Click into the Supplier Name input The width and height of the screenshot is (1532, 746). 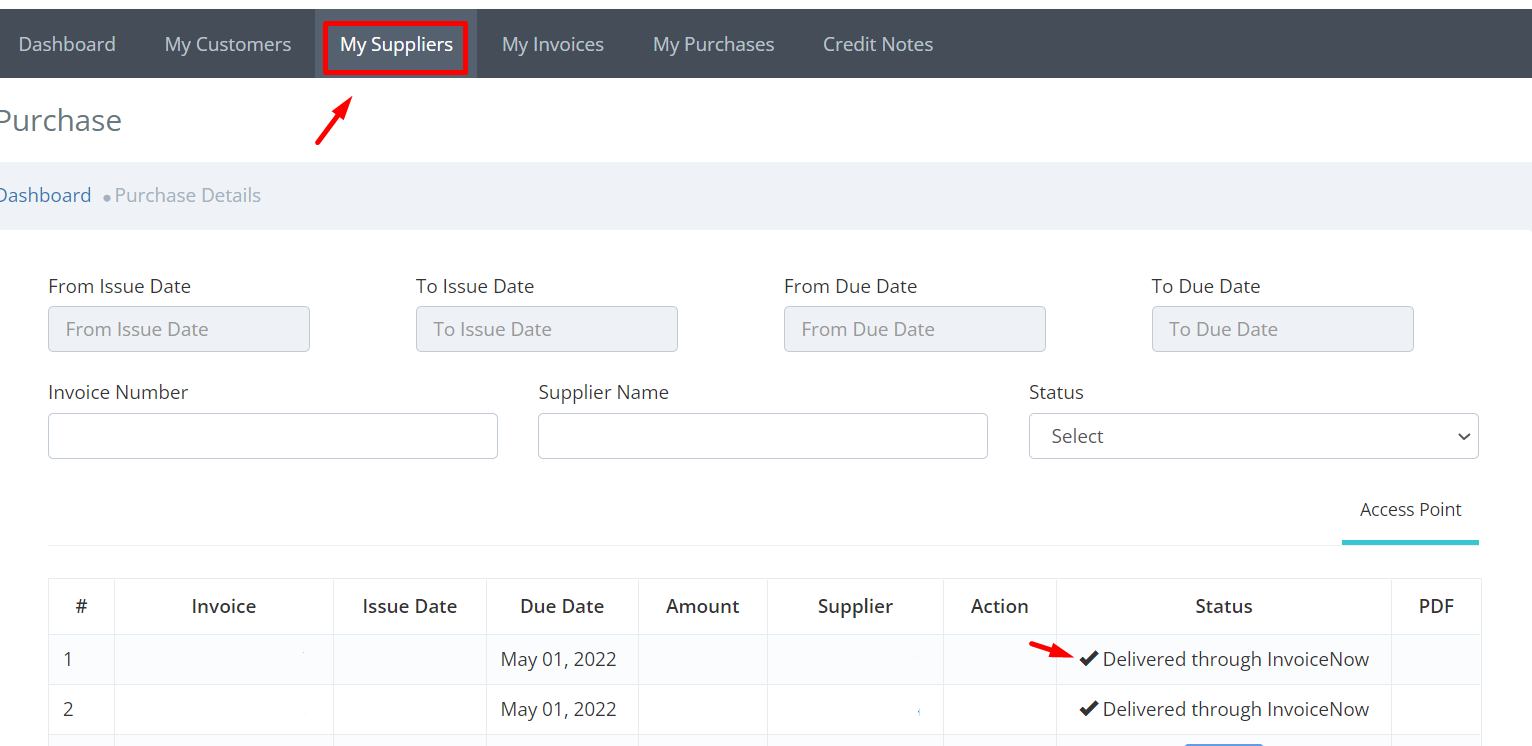pos(763,436)
